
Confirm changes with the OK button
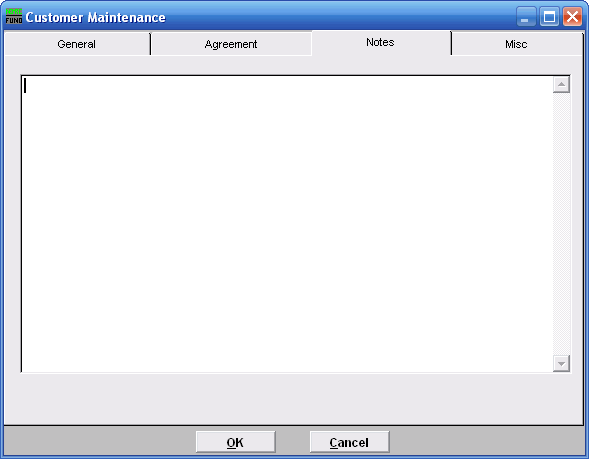coord(236,442)
